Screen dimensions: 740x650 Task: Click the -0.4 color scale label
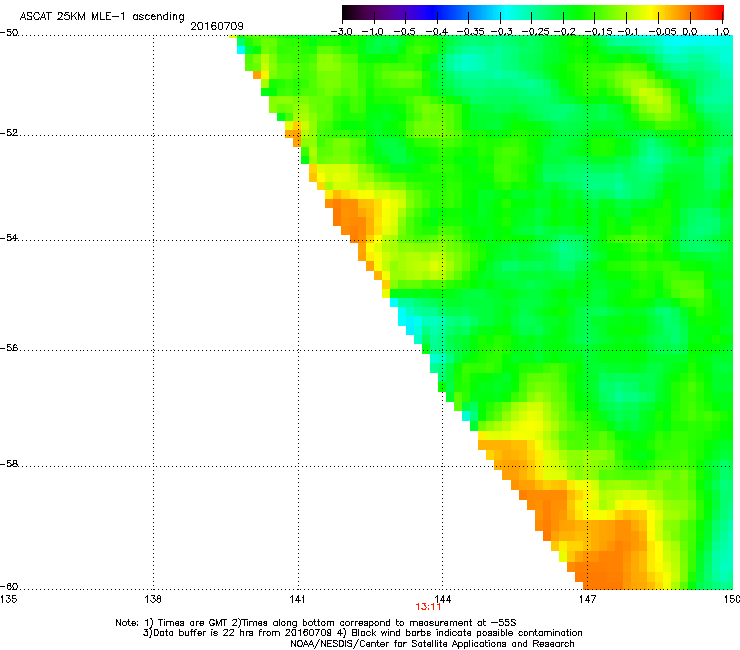pos(437,32)
